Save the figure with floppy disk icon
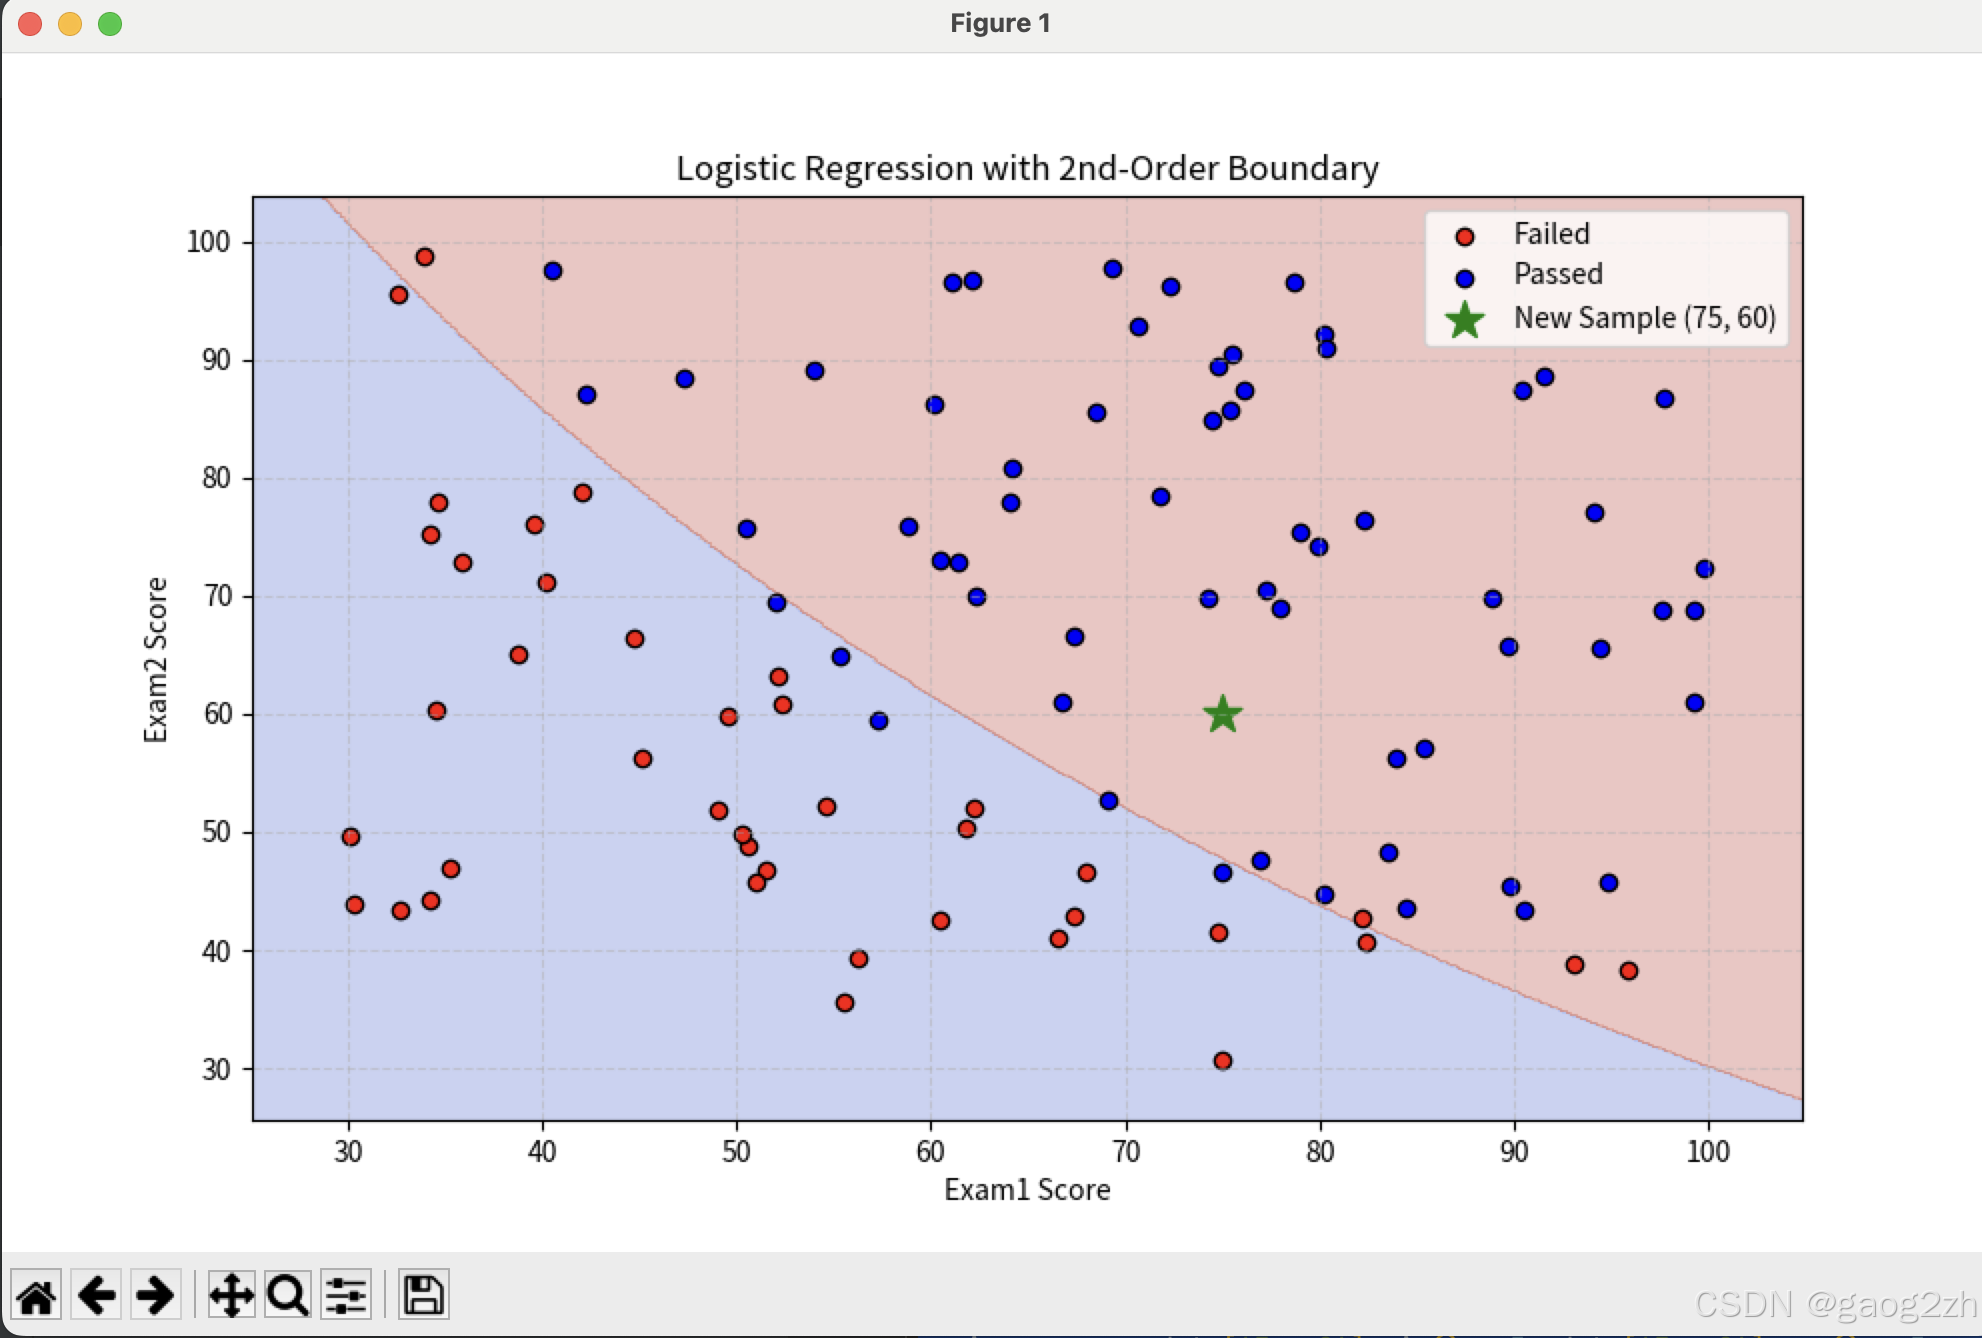 [x=423, y=1296]
